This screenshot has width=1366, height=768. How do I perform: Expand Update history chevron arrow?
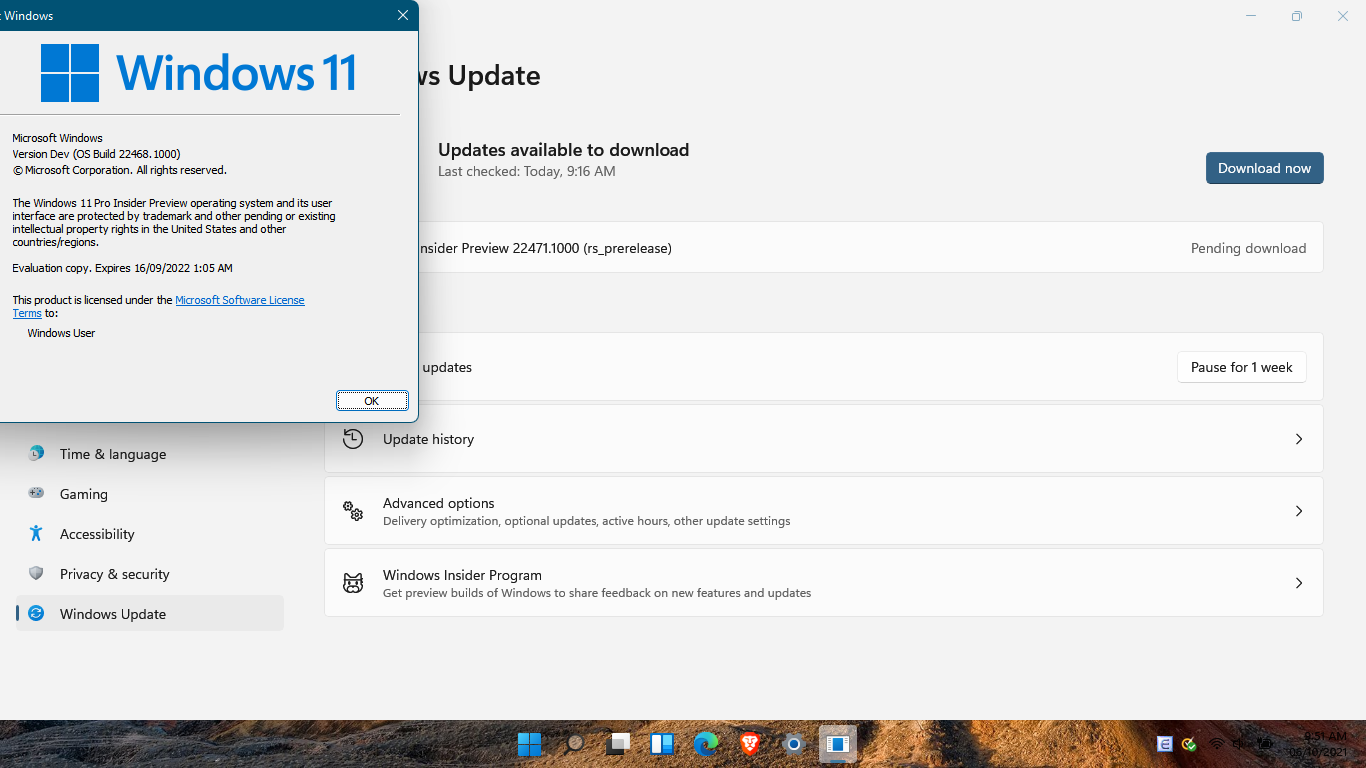[x=1299, y=439]
